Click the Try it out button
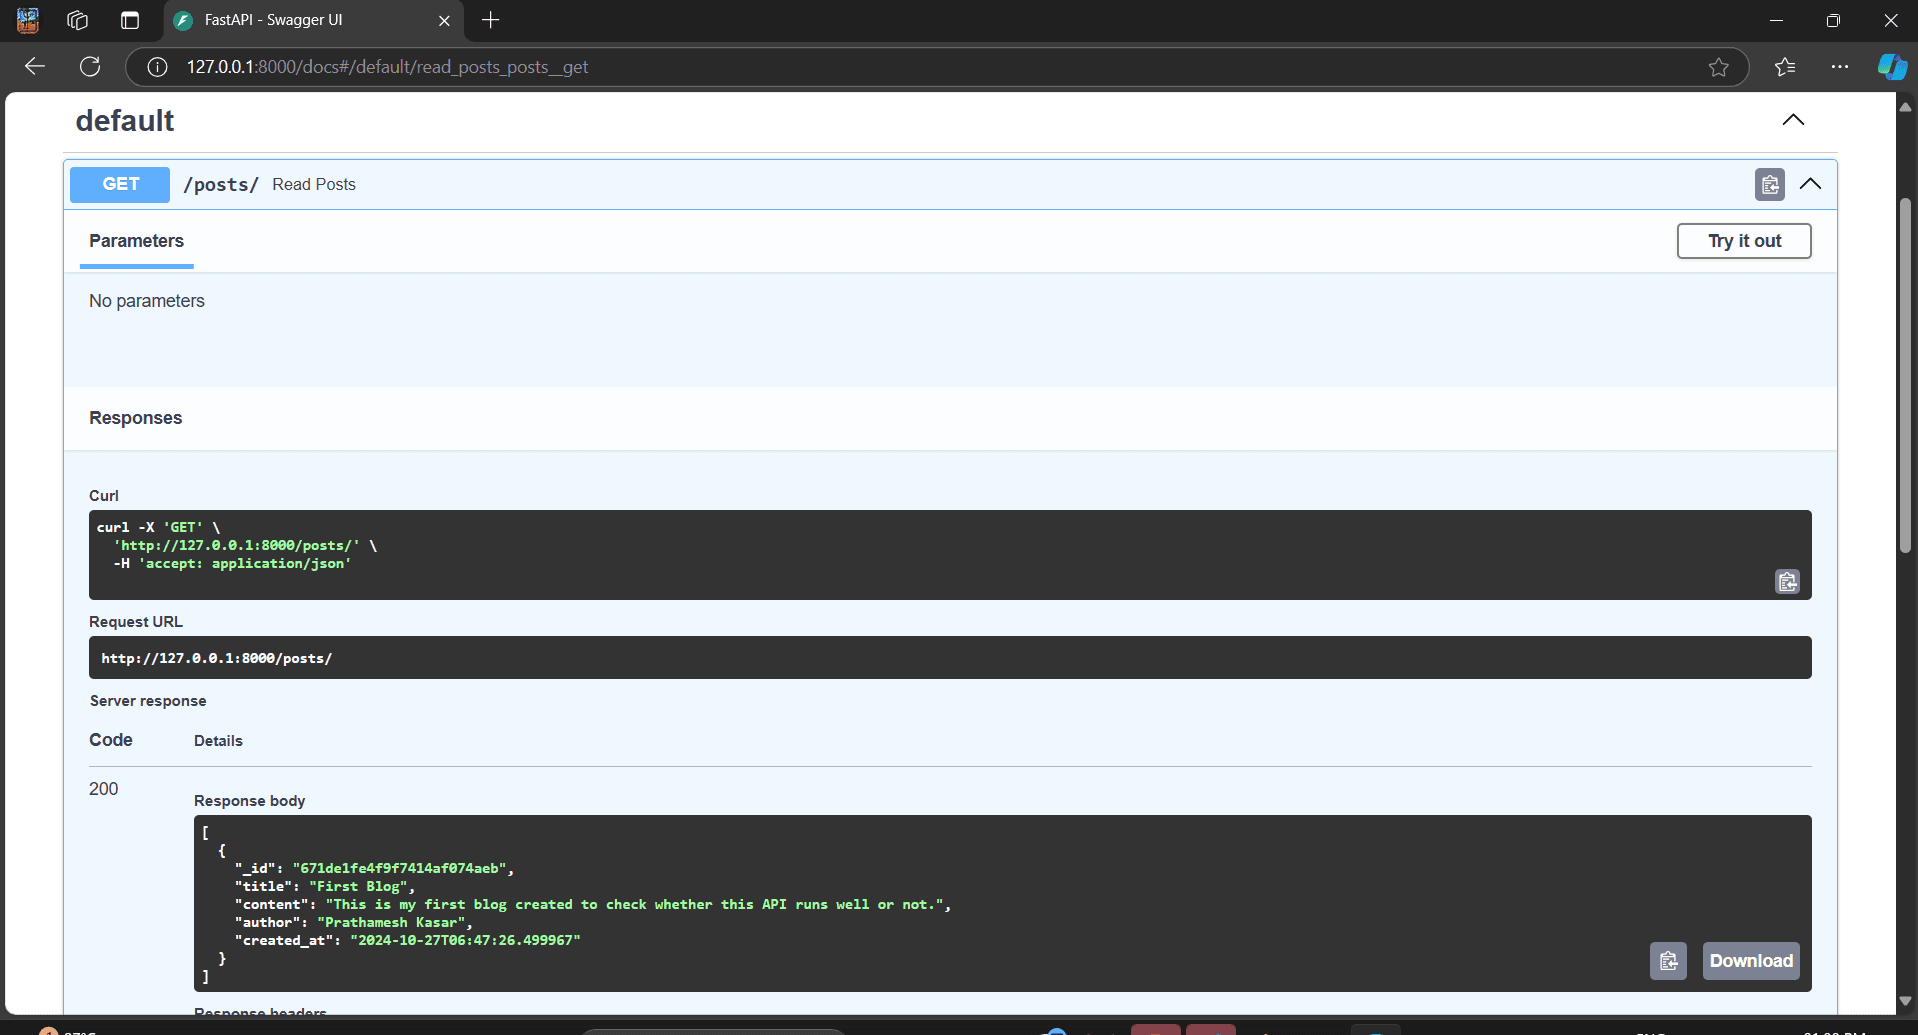1918x1035 pixels. 1744,241
